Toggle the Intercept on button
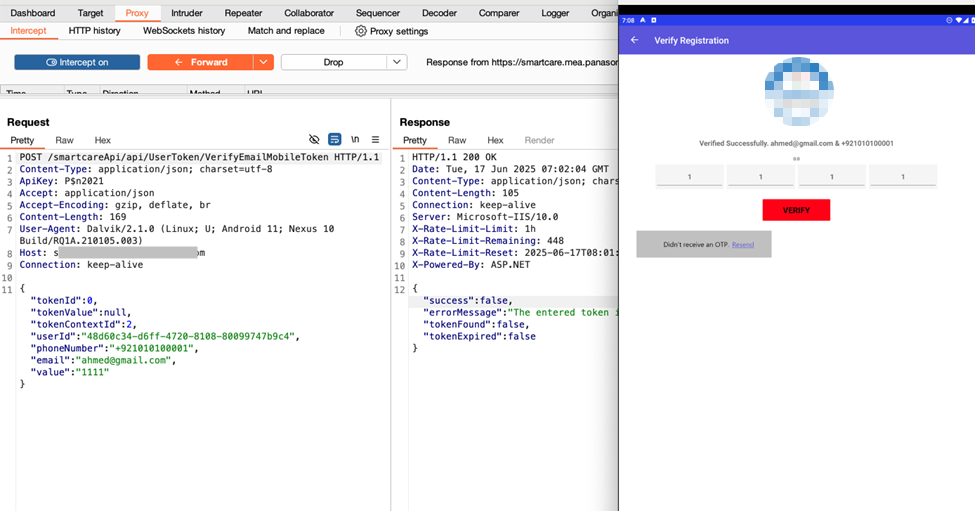The height and width of the screenshot is (511, 975). tap(77, 62)
